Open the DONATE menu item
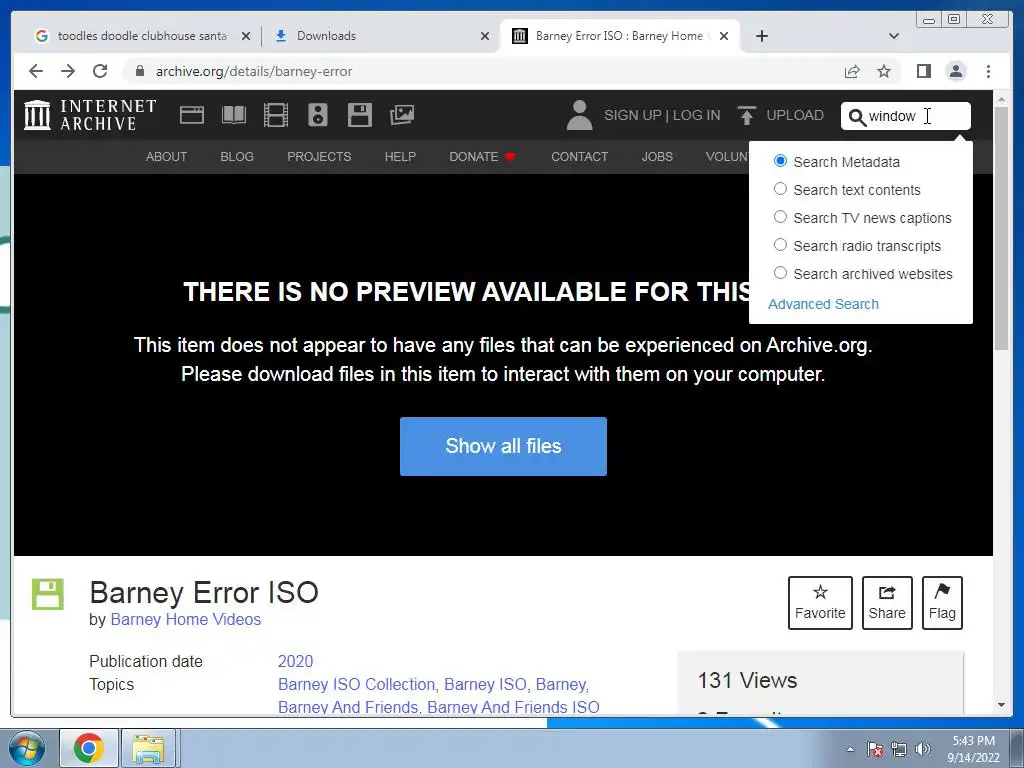 point(482,157)
